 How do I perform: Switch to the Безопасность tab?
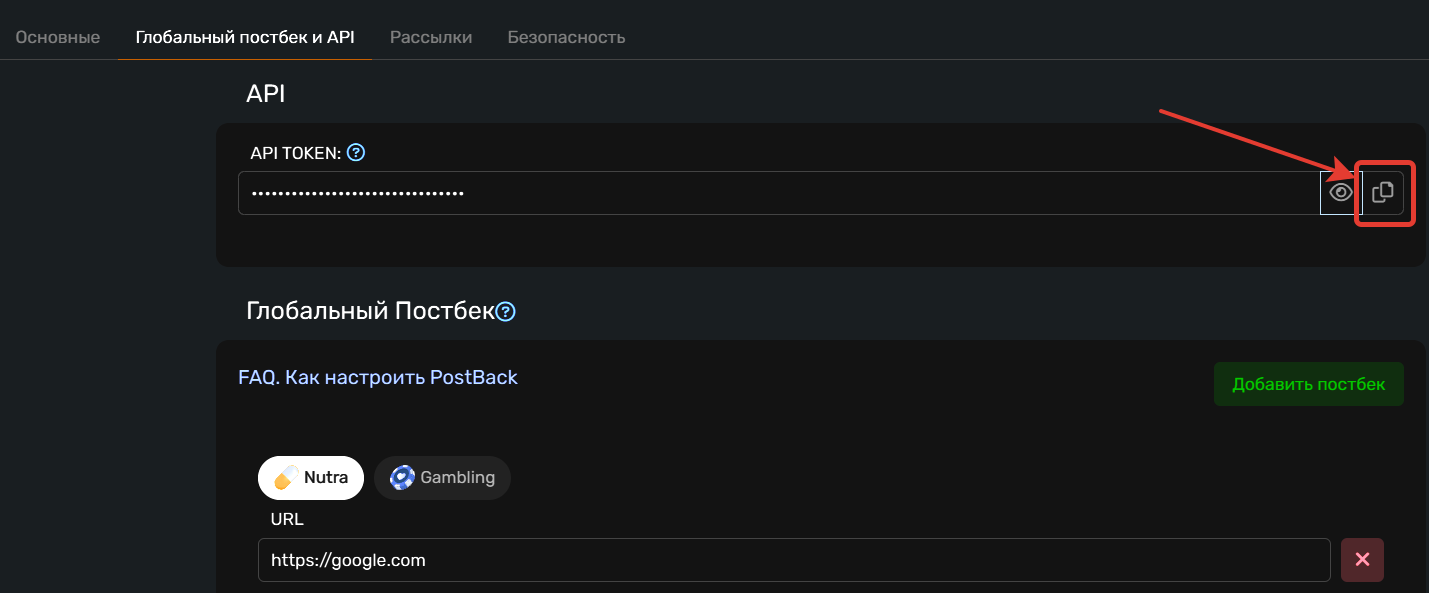(566, 37)
